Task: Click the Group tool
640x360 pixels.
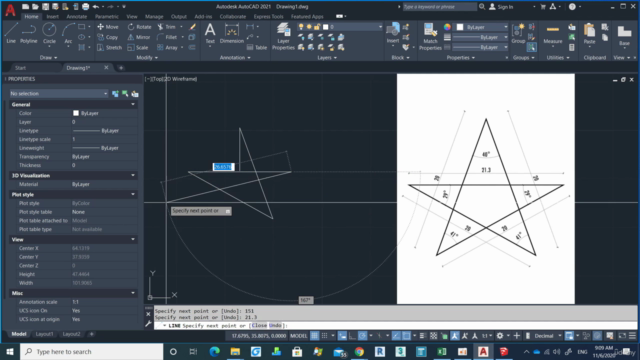Action: click(518, 33)
